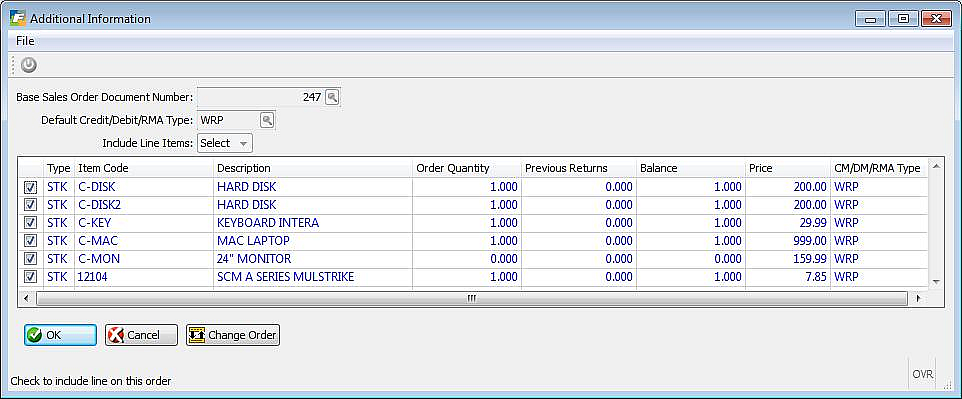Select the C-KEY item code cell

[x=144, y=223]
